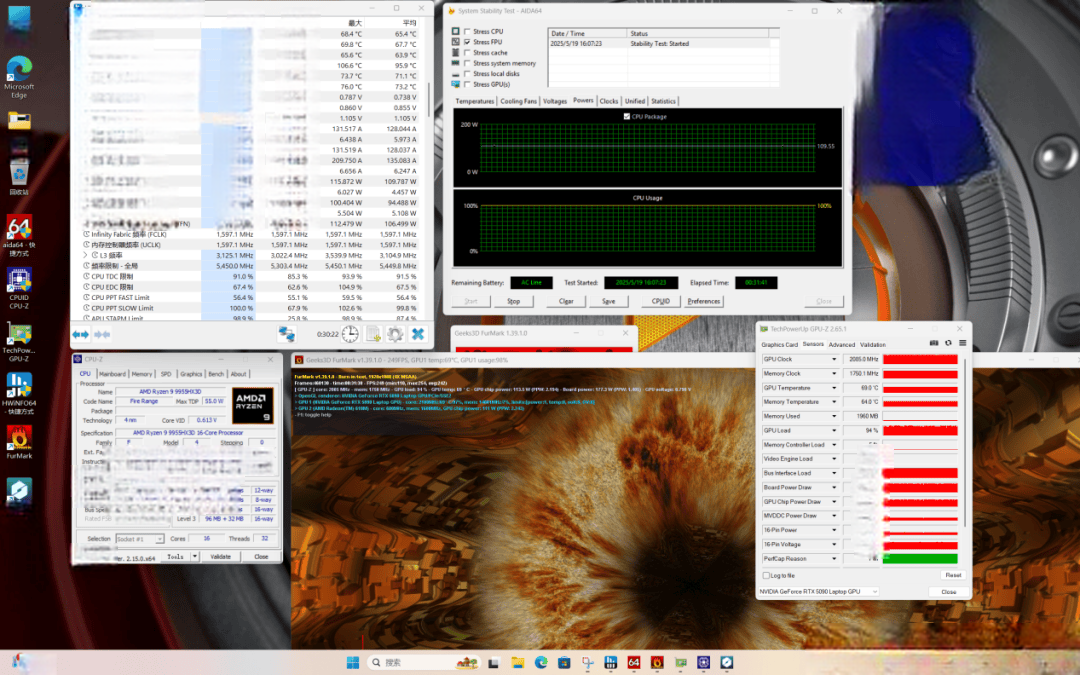The height and width of the screenshot is (675, 1080).
Task: Switch to the AIDA64 Cooling Fans tab
Action: 518,101
